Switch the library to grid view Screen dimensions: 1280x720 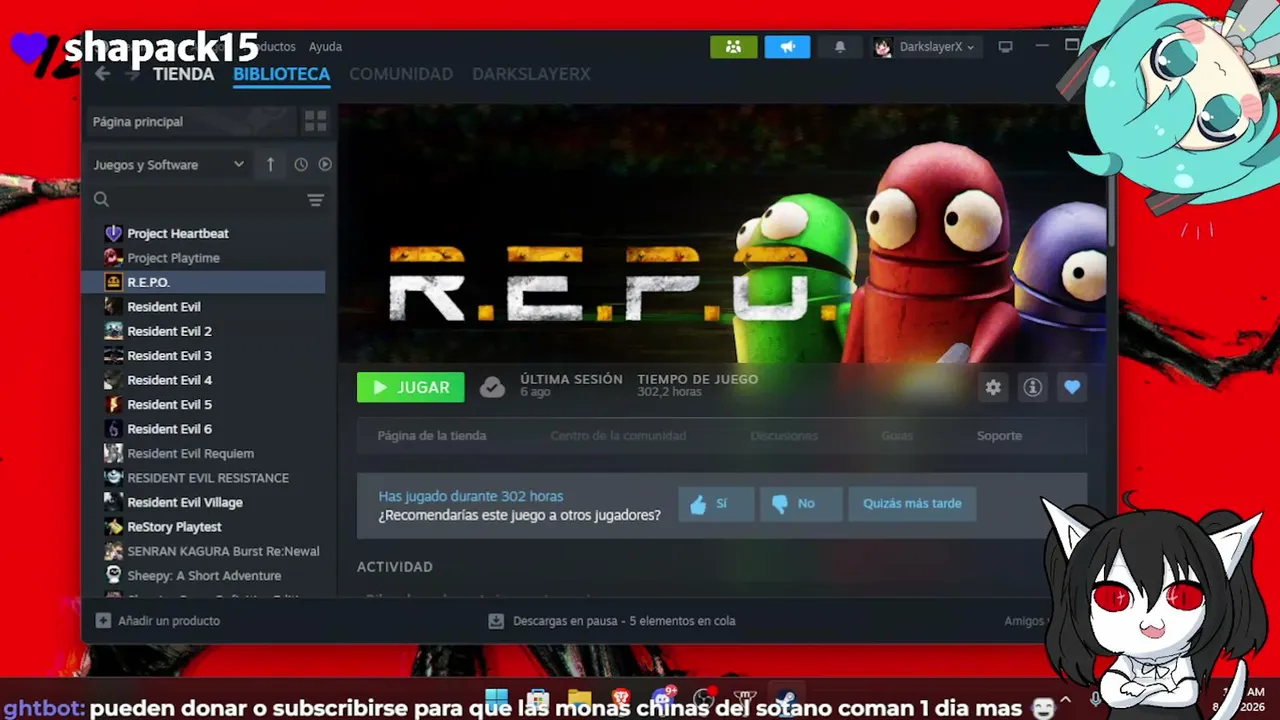pyautogui.click(x=315, y=121)
